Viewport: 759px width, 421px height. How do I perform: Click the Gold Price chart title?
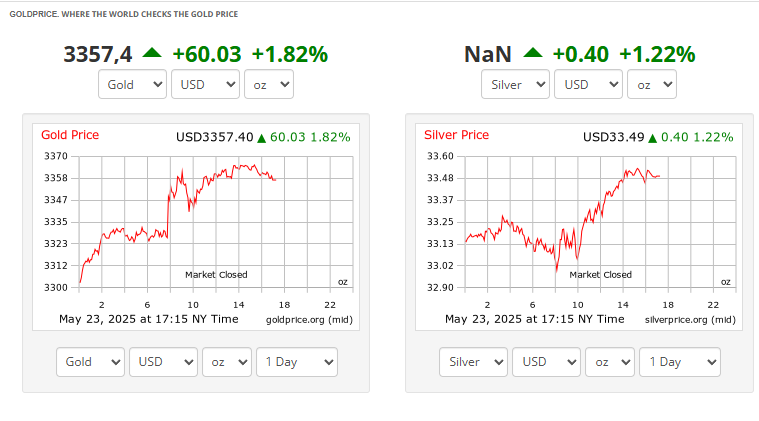pos(70,135)
